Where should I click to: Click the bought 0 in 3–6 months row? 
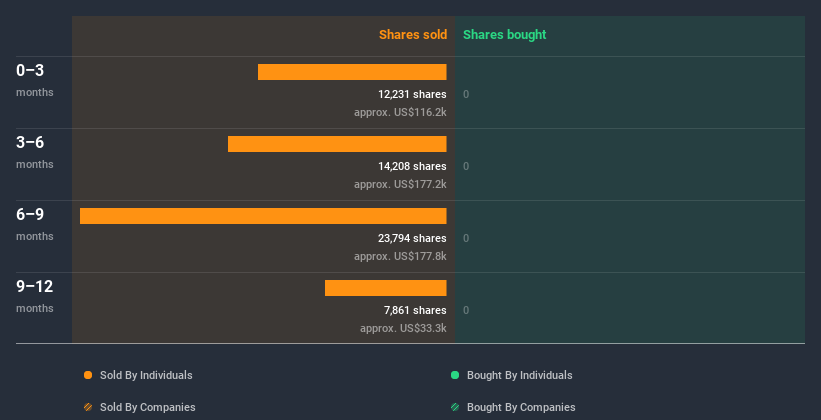click(x=466, y=167)
